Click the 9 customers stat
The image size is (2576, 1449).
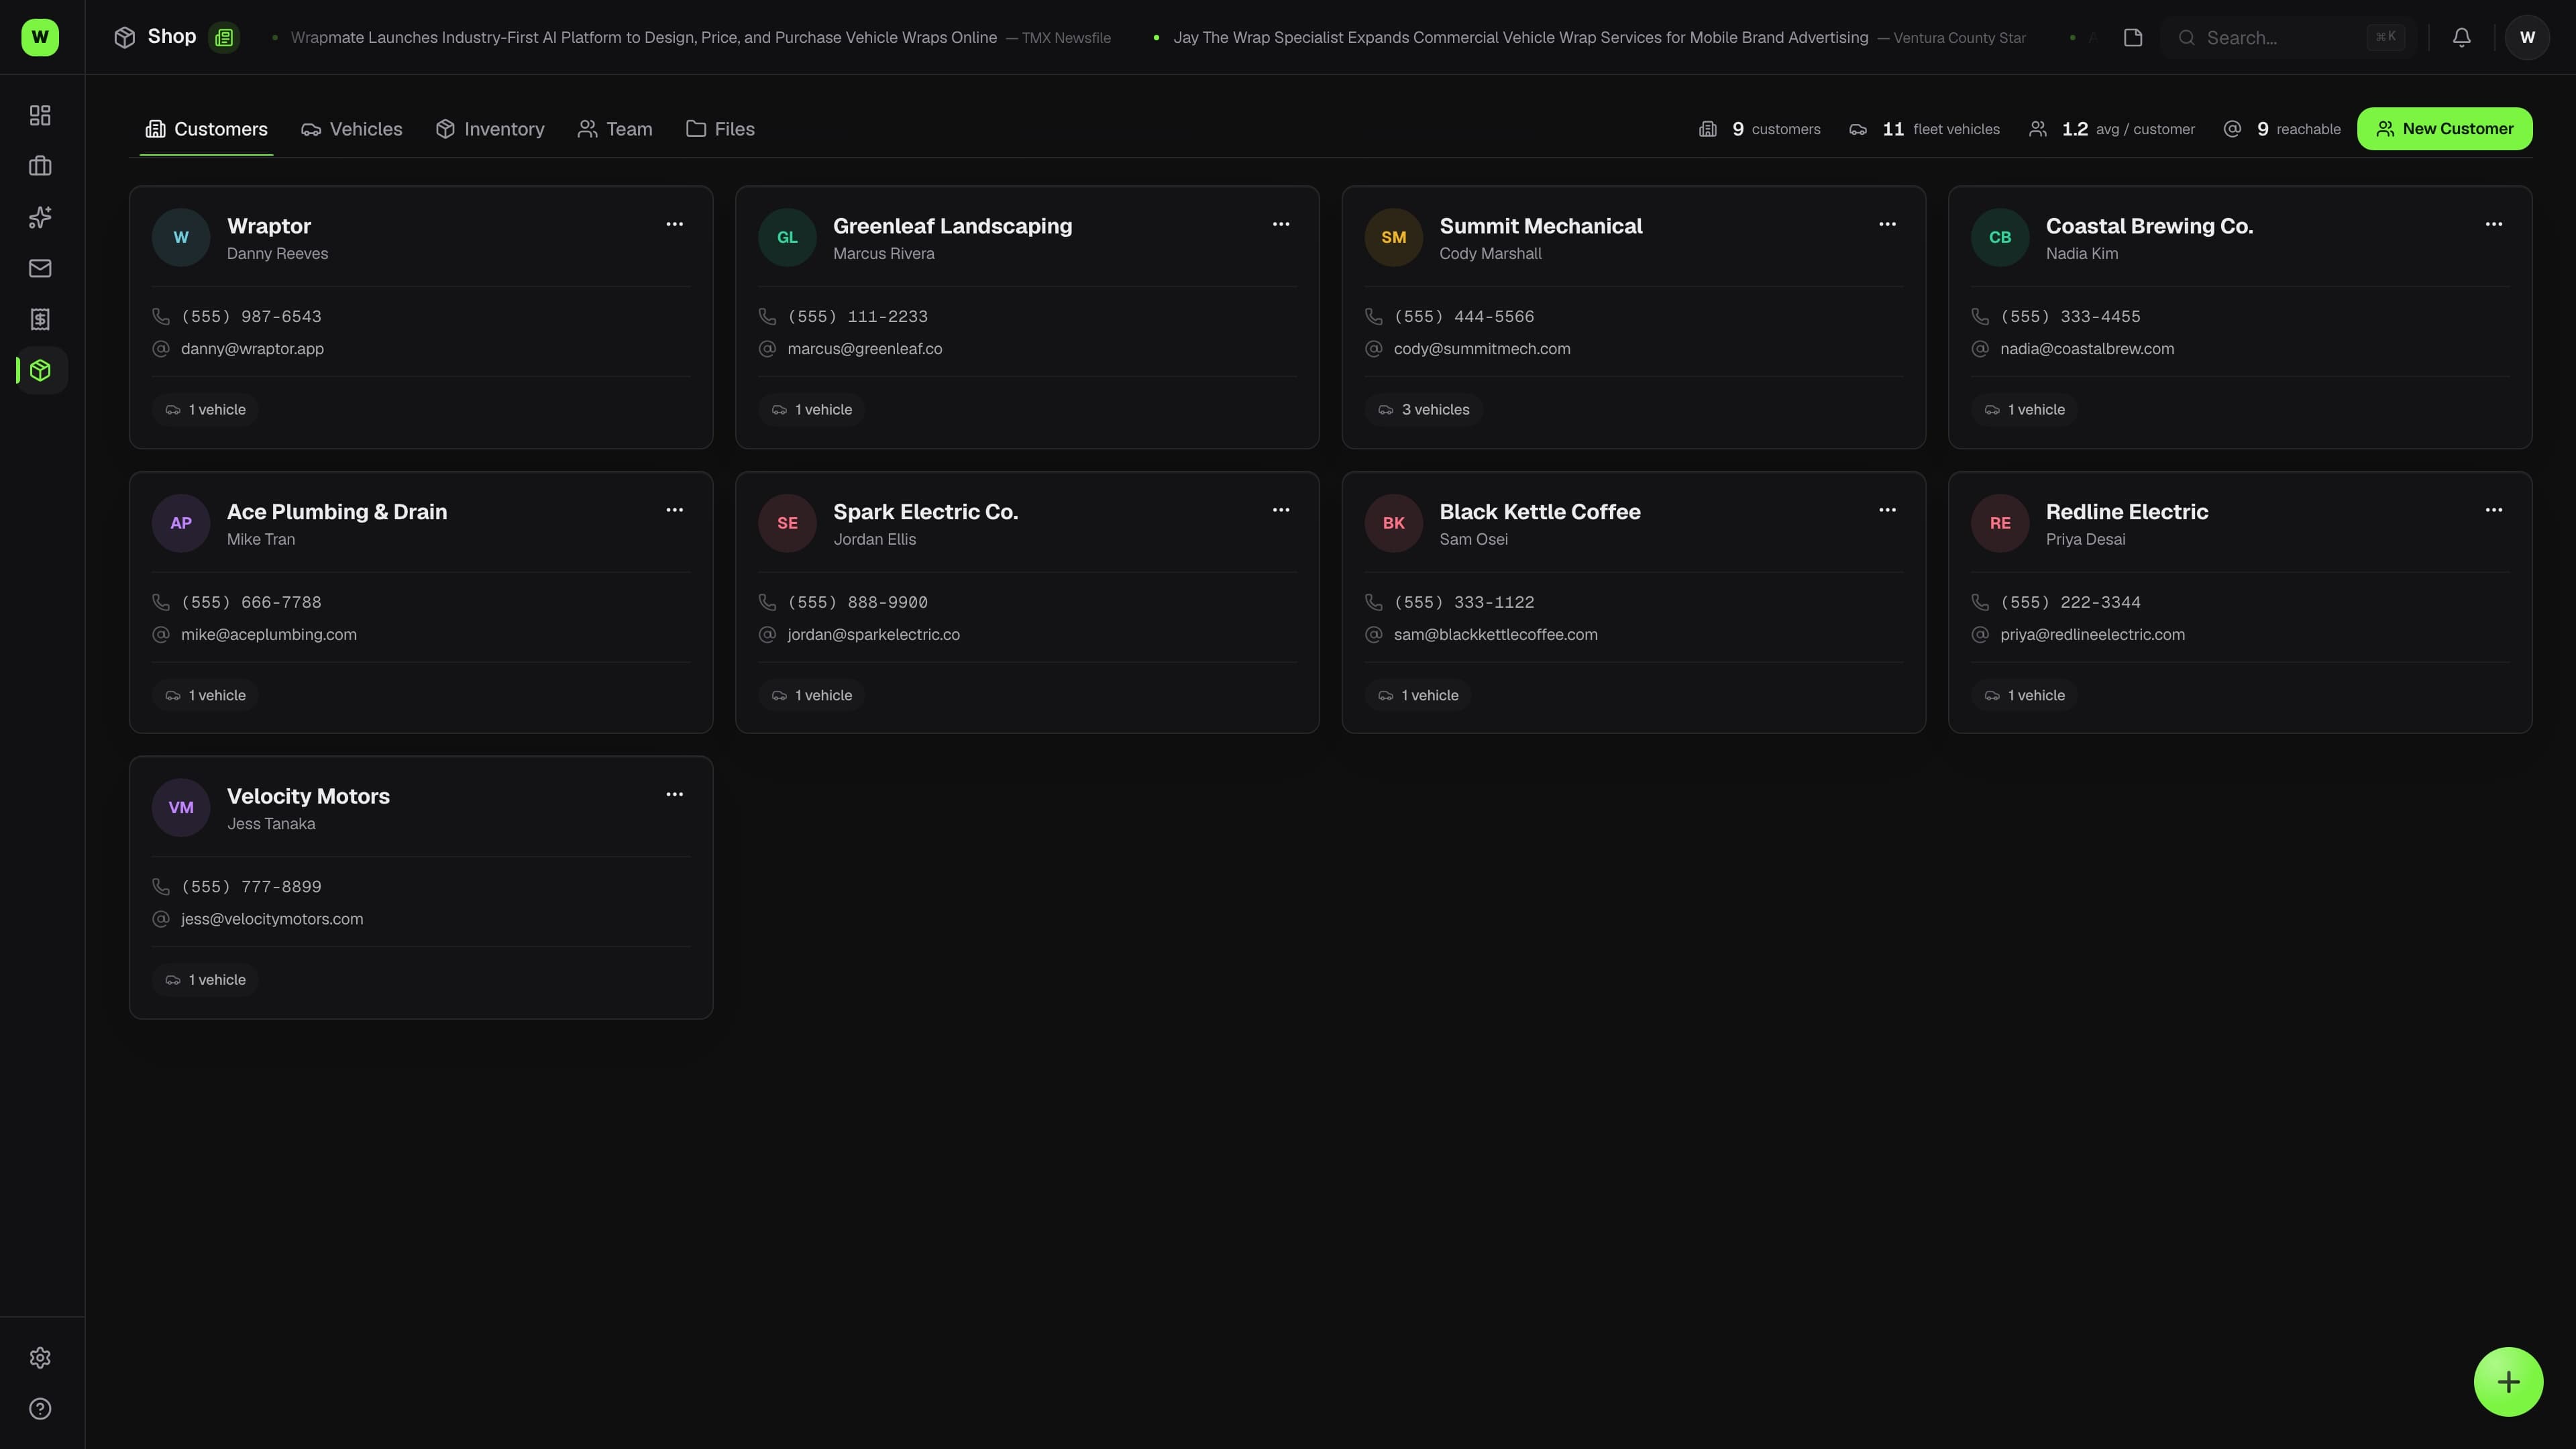point(1760,129)
